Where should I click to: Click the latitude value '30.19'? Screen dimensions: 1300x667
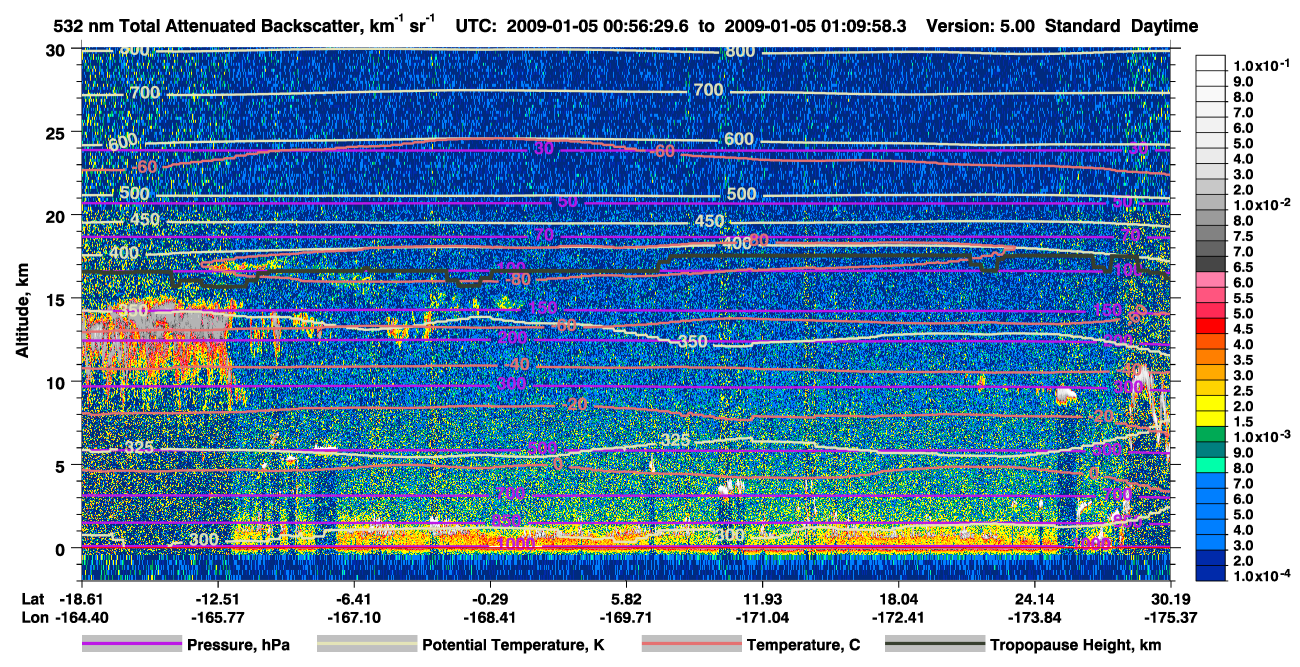(1171, 599)
